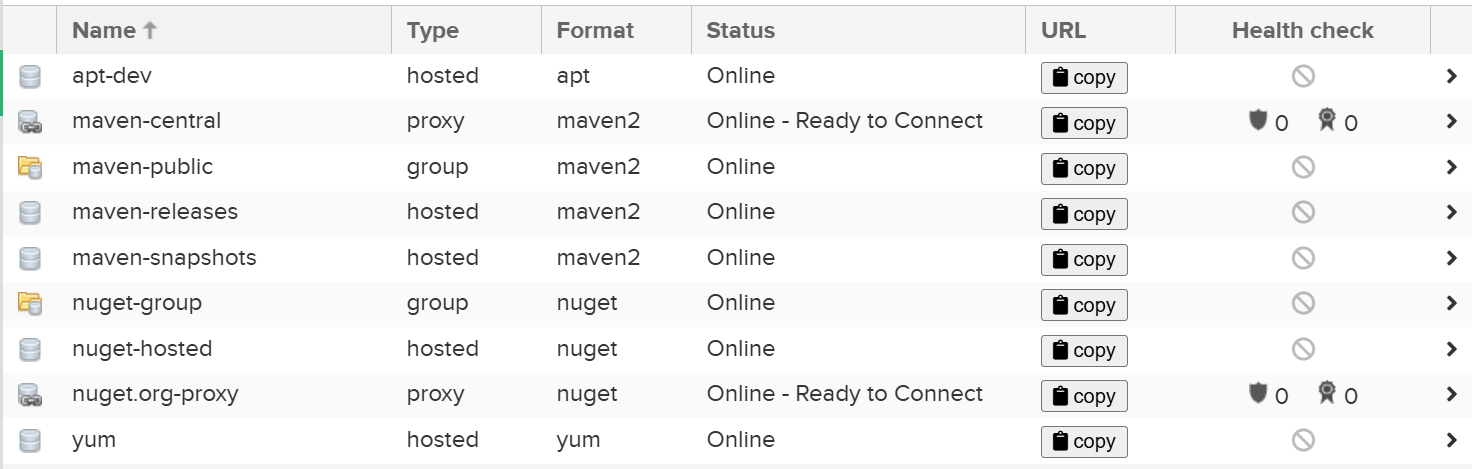Expand the yum repository row arrow
The height and width of the screenshot is (469, 1472).
coord(1451,440)
